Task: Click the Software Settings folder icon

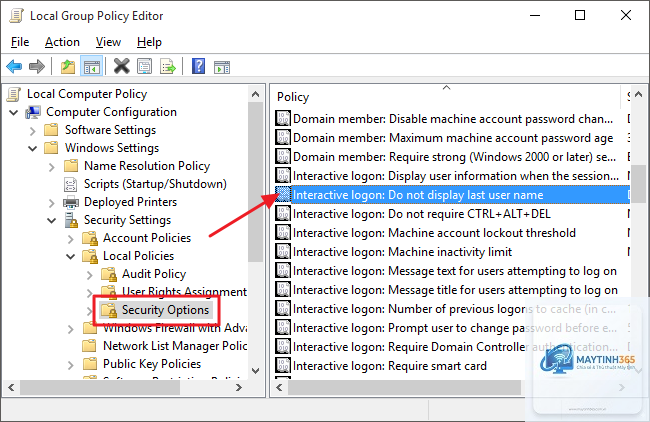Action: click(51, 130)
